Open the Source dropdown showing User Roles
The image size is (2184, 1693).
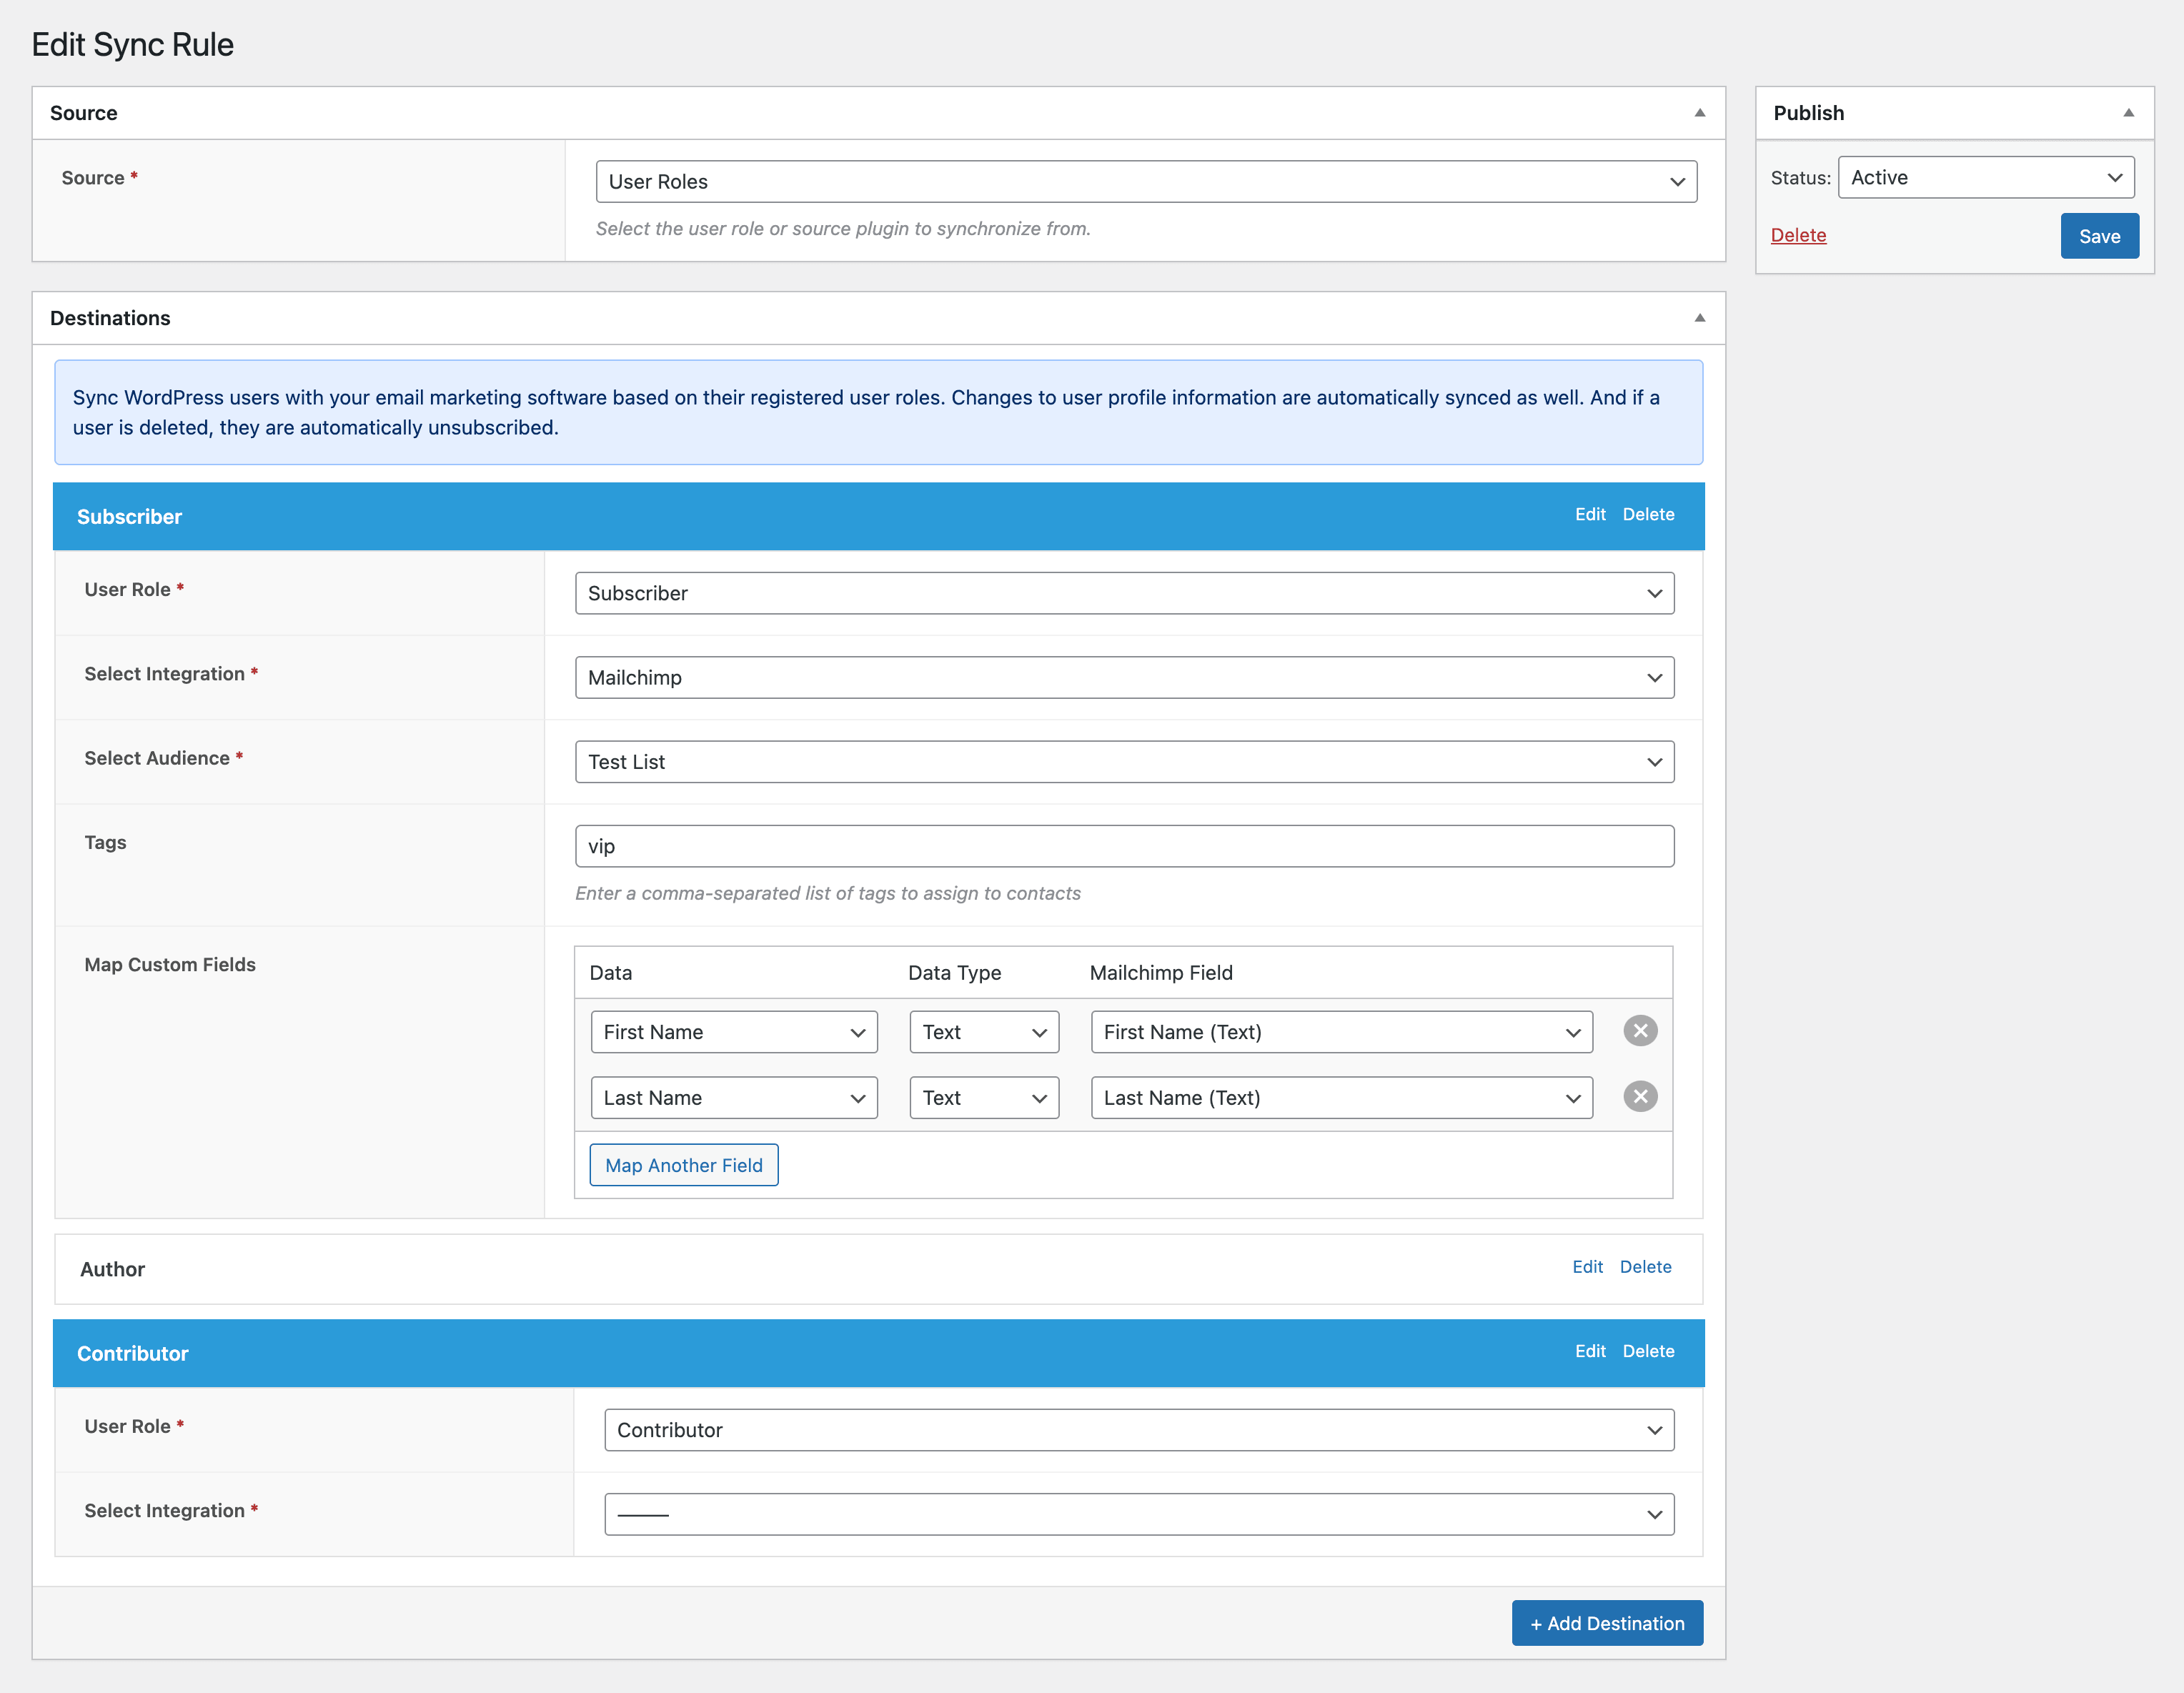click(x=1145, y=182)
